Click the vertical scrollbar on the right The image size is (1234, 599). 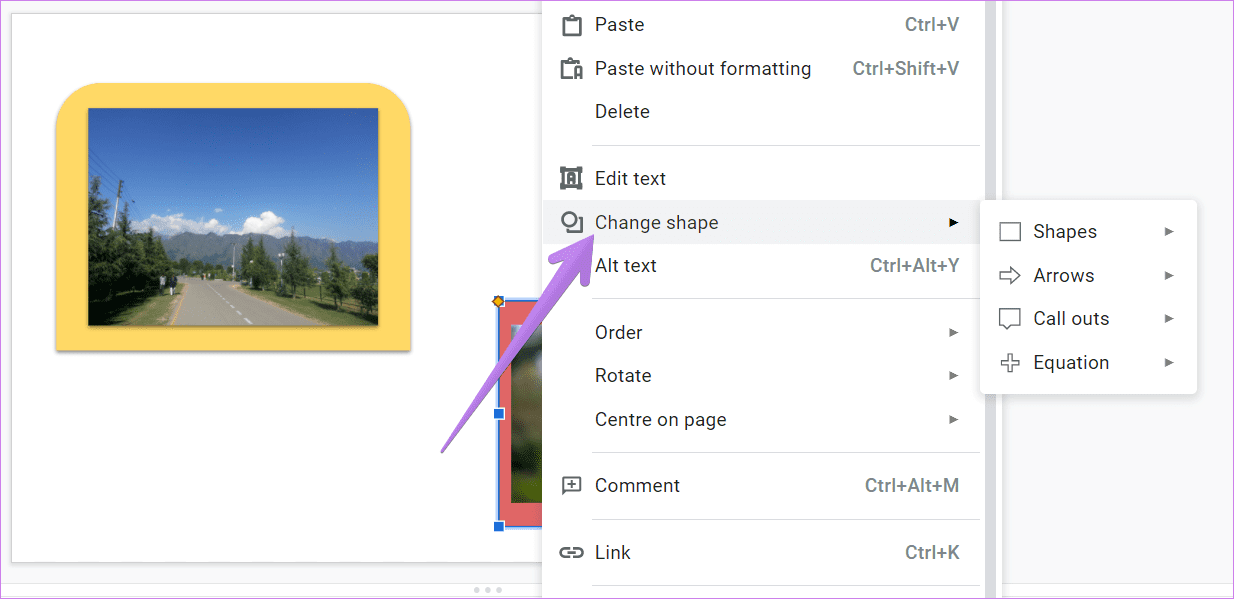tap(988, 300)
